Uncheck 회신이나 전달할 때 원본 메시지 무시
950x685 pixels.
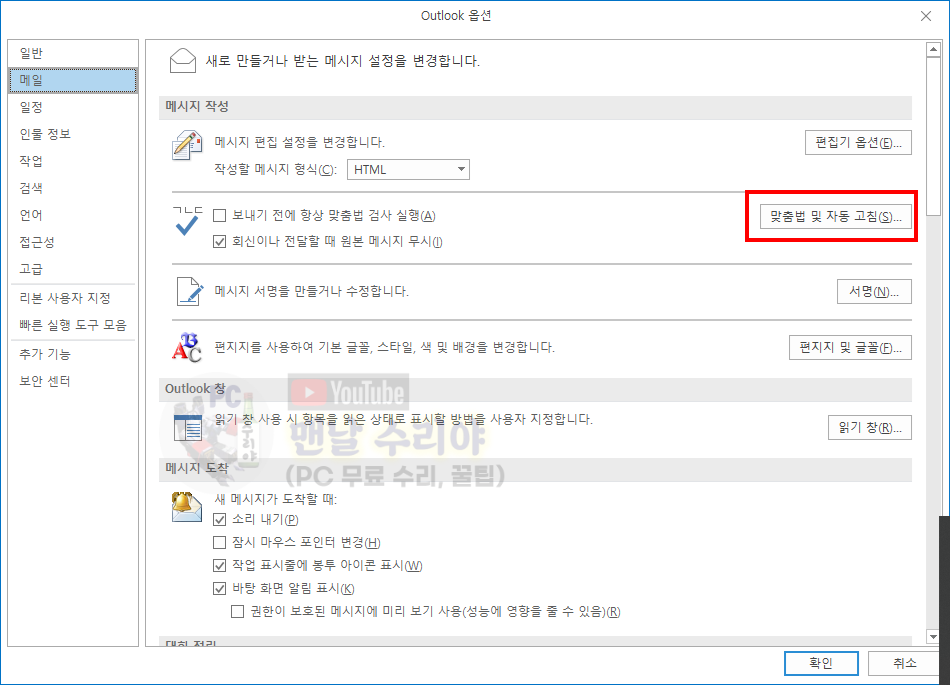[x=220, y=242]
